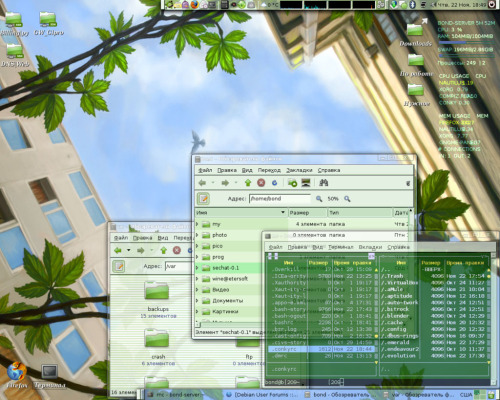Select /.blender row in terminal right panel
Viewport: 500px width, 400px height.
pyautogui.click(x=434, y=316)
